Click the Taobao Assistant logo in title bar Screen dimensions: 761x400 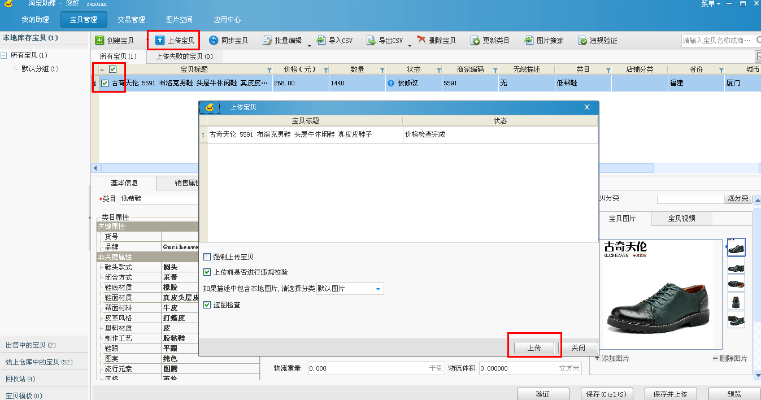tap(8, 3)
